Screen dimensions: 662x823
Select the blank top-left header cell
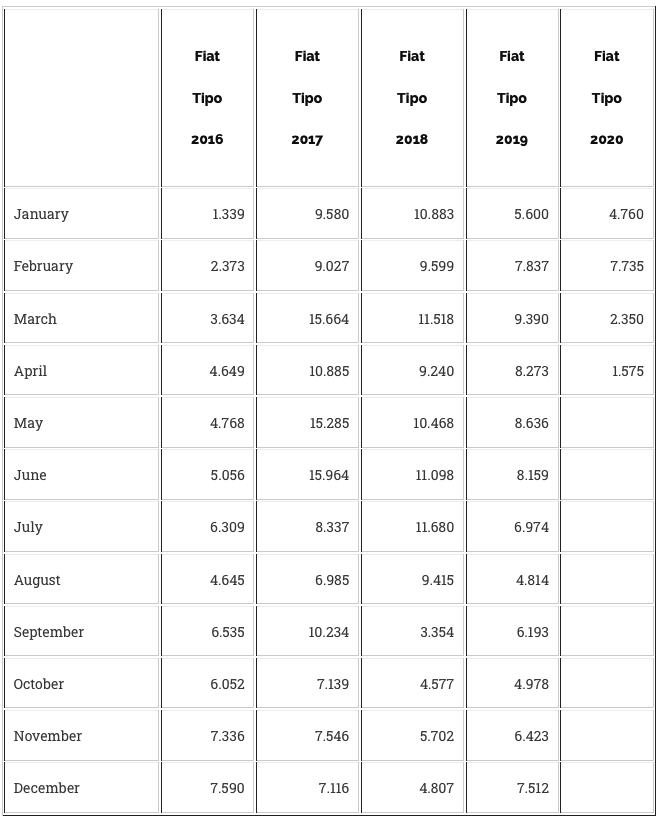(82, 98)
